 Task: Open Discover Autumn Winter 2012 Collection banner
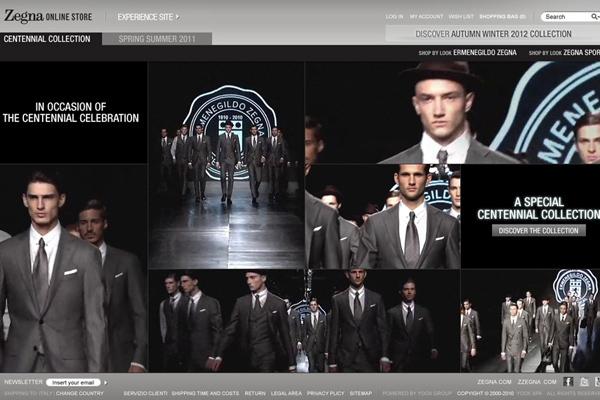[493, 34]
